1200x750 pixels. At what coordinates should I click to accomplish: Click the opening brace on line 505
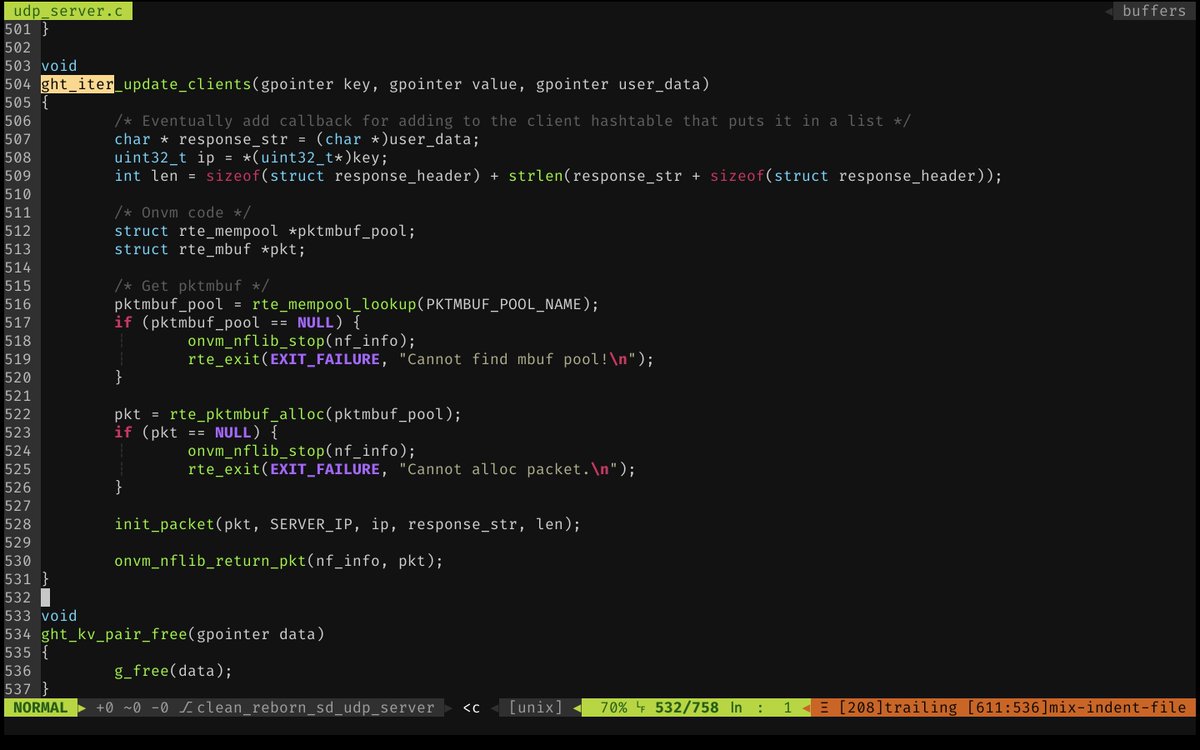[x=45, y=102]
